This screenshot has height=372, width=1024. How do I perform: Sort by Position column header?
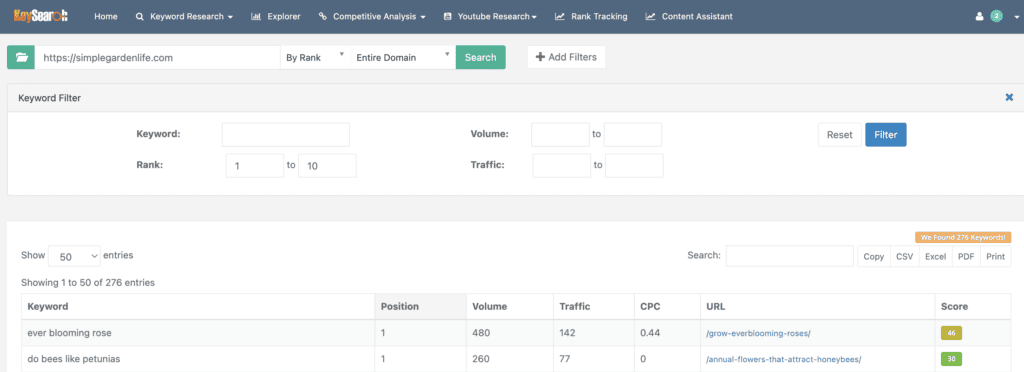[x=421, y=307]
